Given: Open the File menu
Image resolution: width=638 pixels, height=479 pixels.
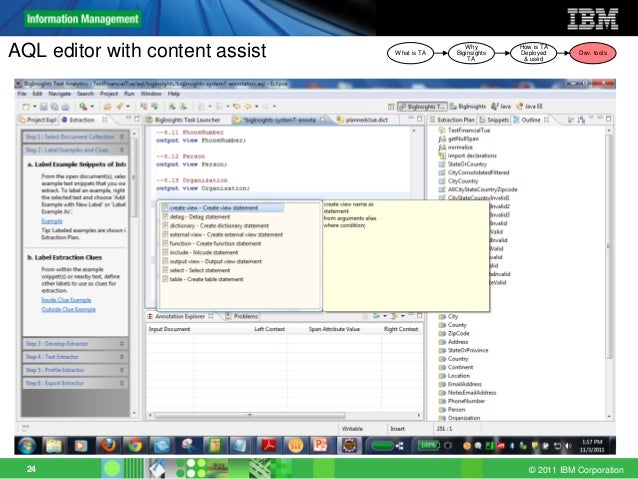Looking at the screenshot, I should [22, 94].
